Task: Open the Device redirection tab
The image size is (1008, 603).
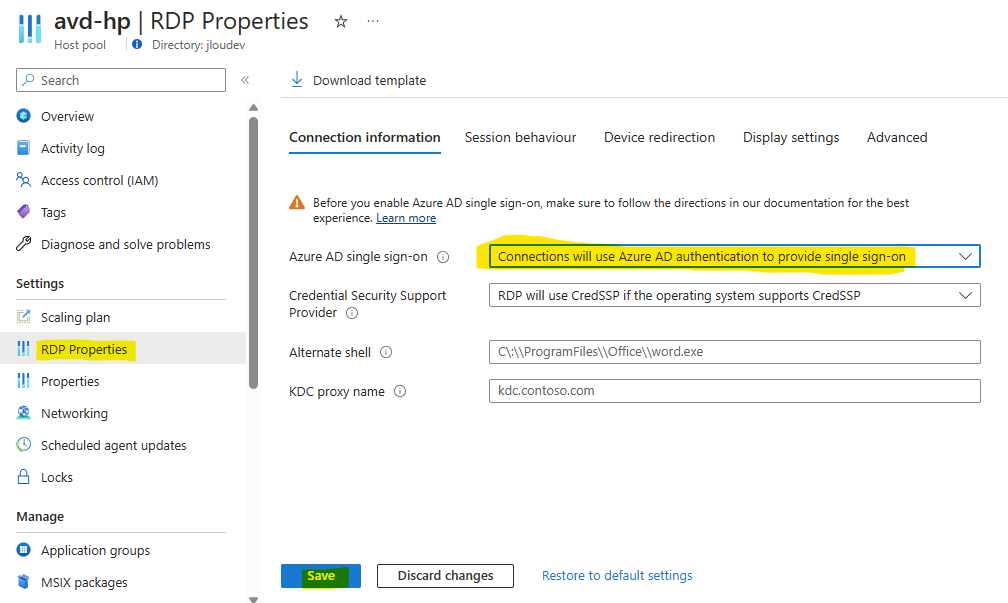Action: click(659, 138)
